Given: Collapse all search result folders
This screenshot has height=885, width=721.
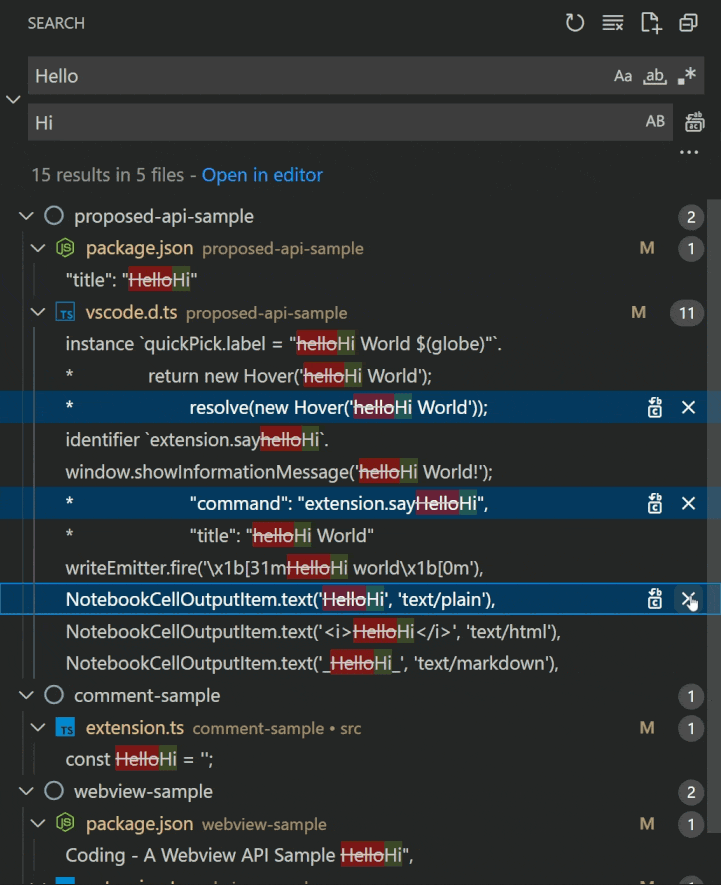Looking at the screenshot, I should tap(689, 23).
